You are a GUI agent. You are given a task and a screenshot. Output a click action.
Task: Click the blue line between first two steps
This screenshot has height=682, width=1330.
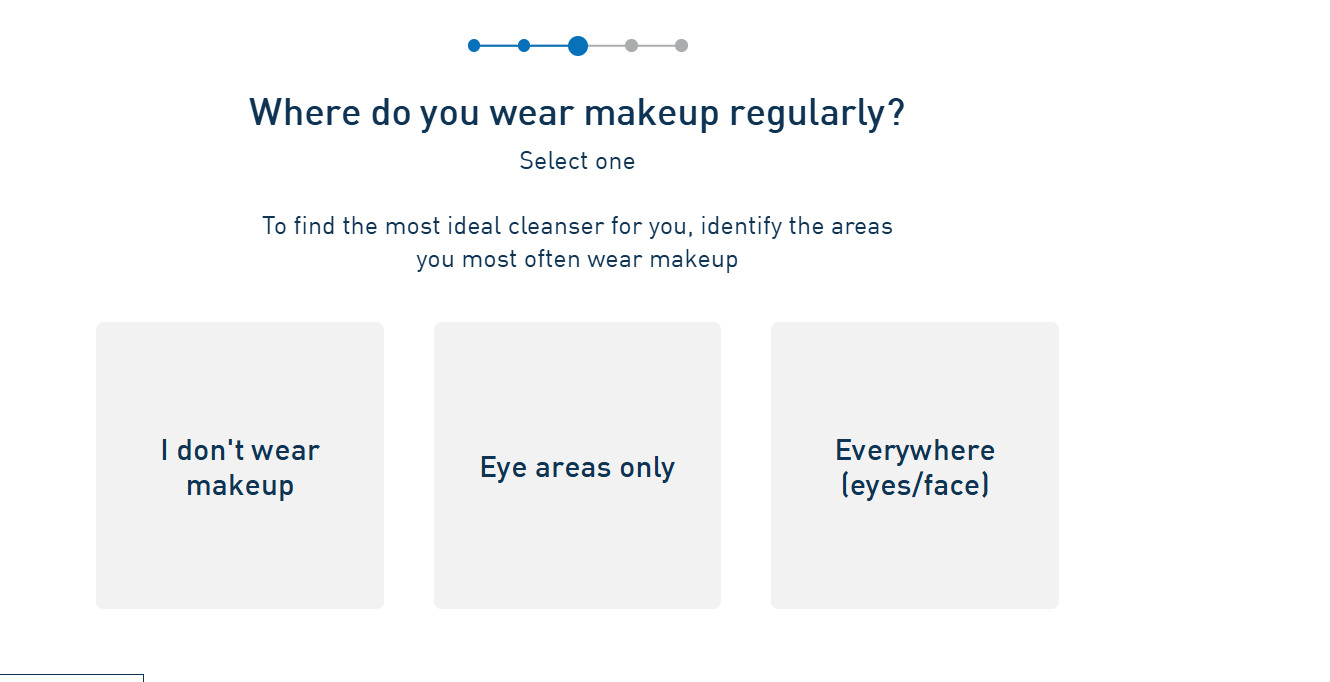click(499, 45)
